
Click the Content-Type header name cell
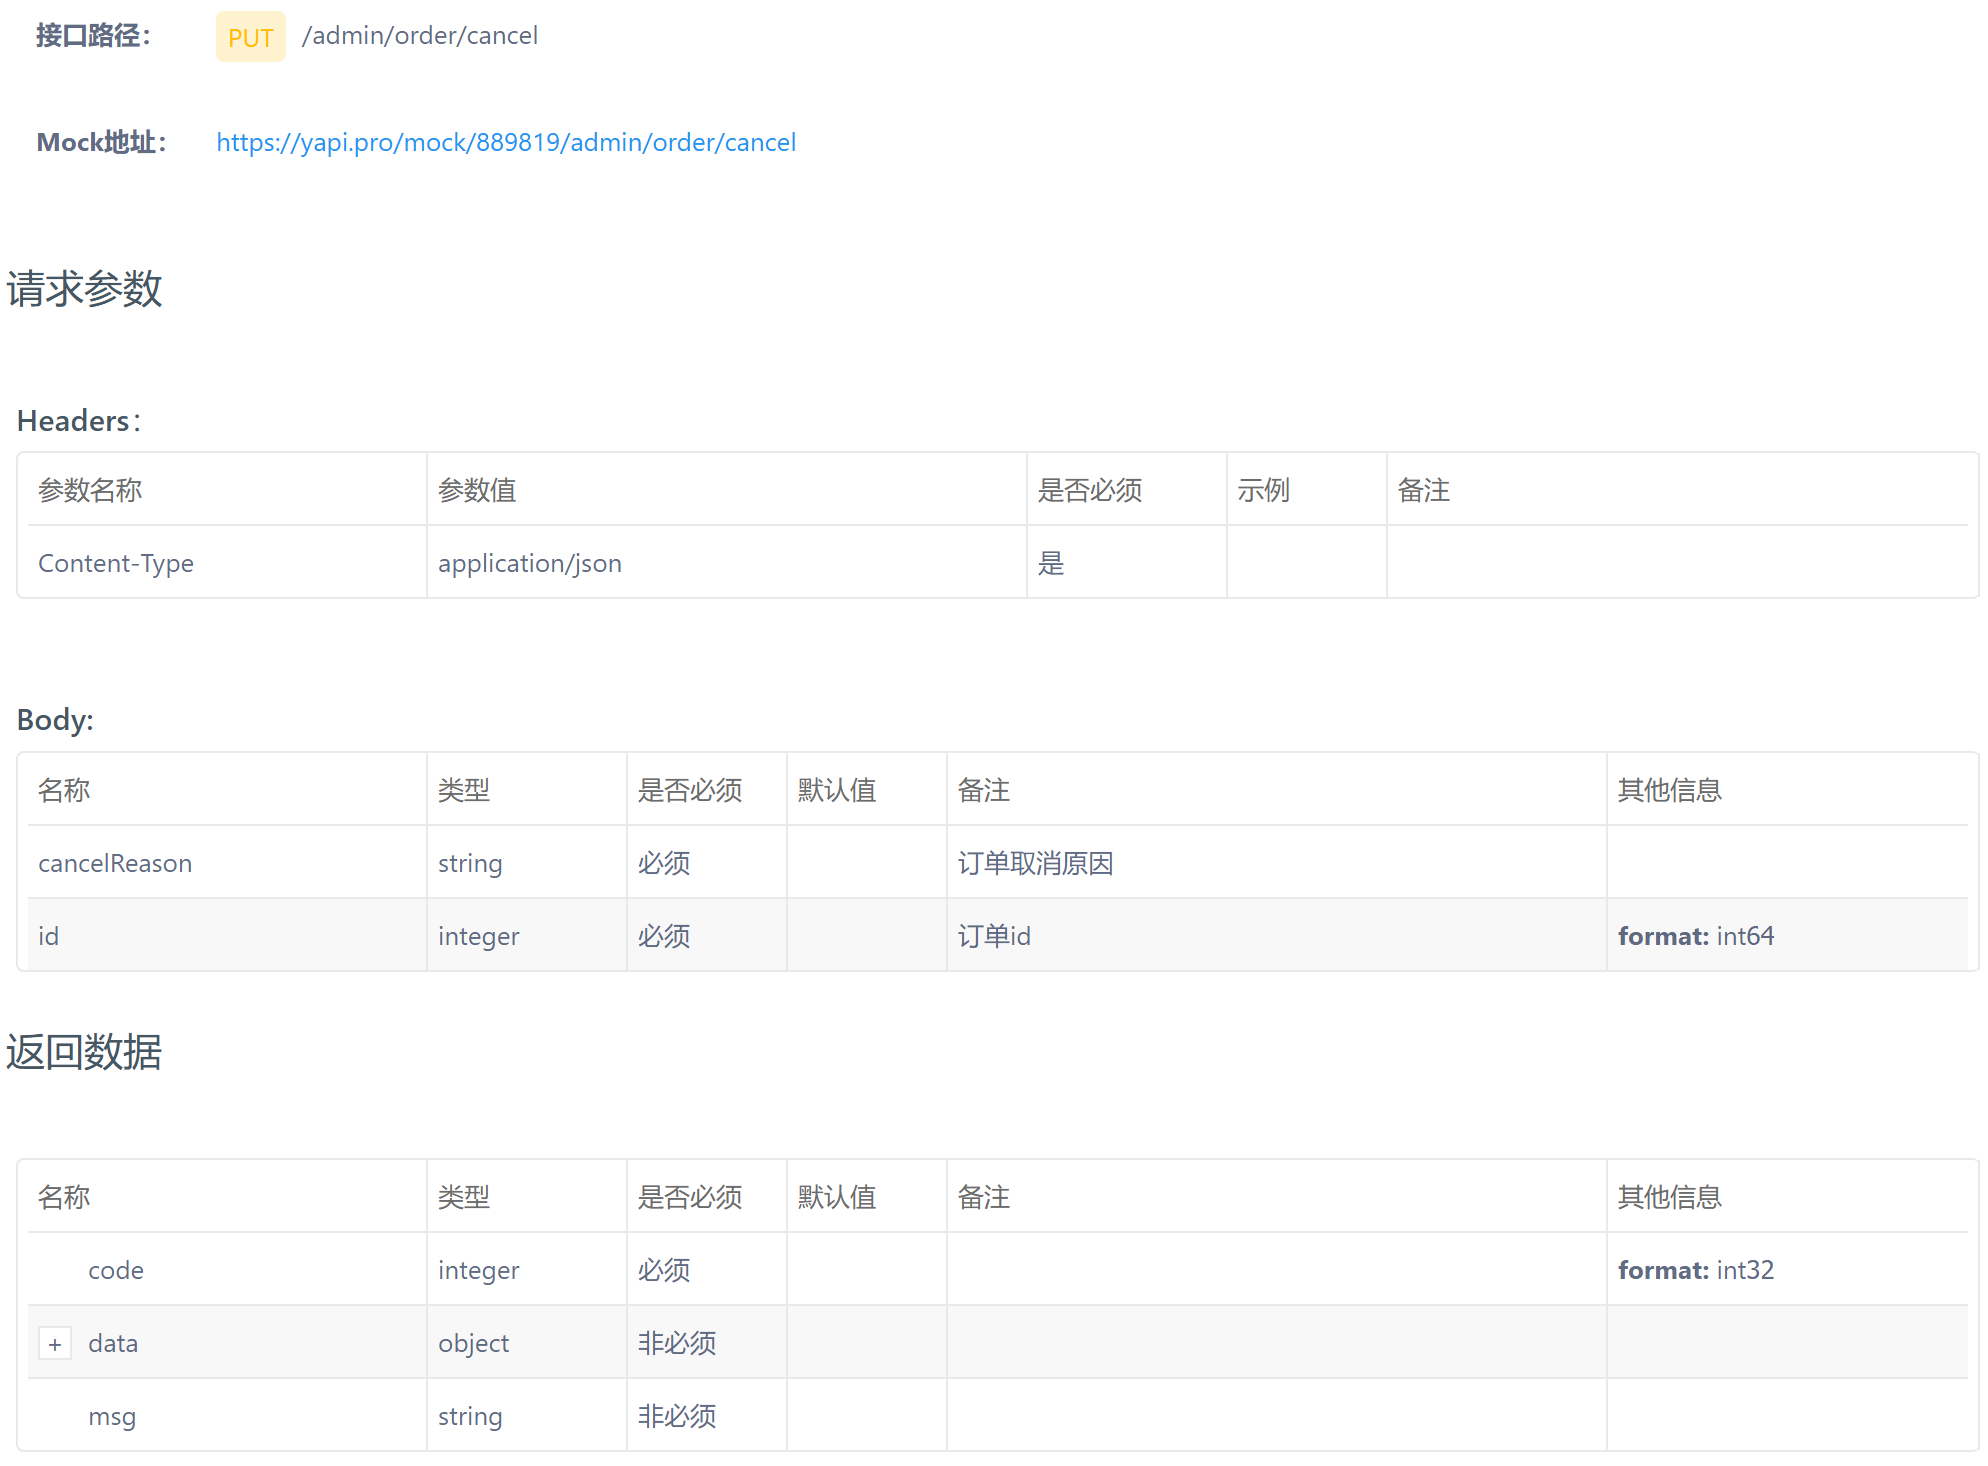116,563
